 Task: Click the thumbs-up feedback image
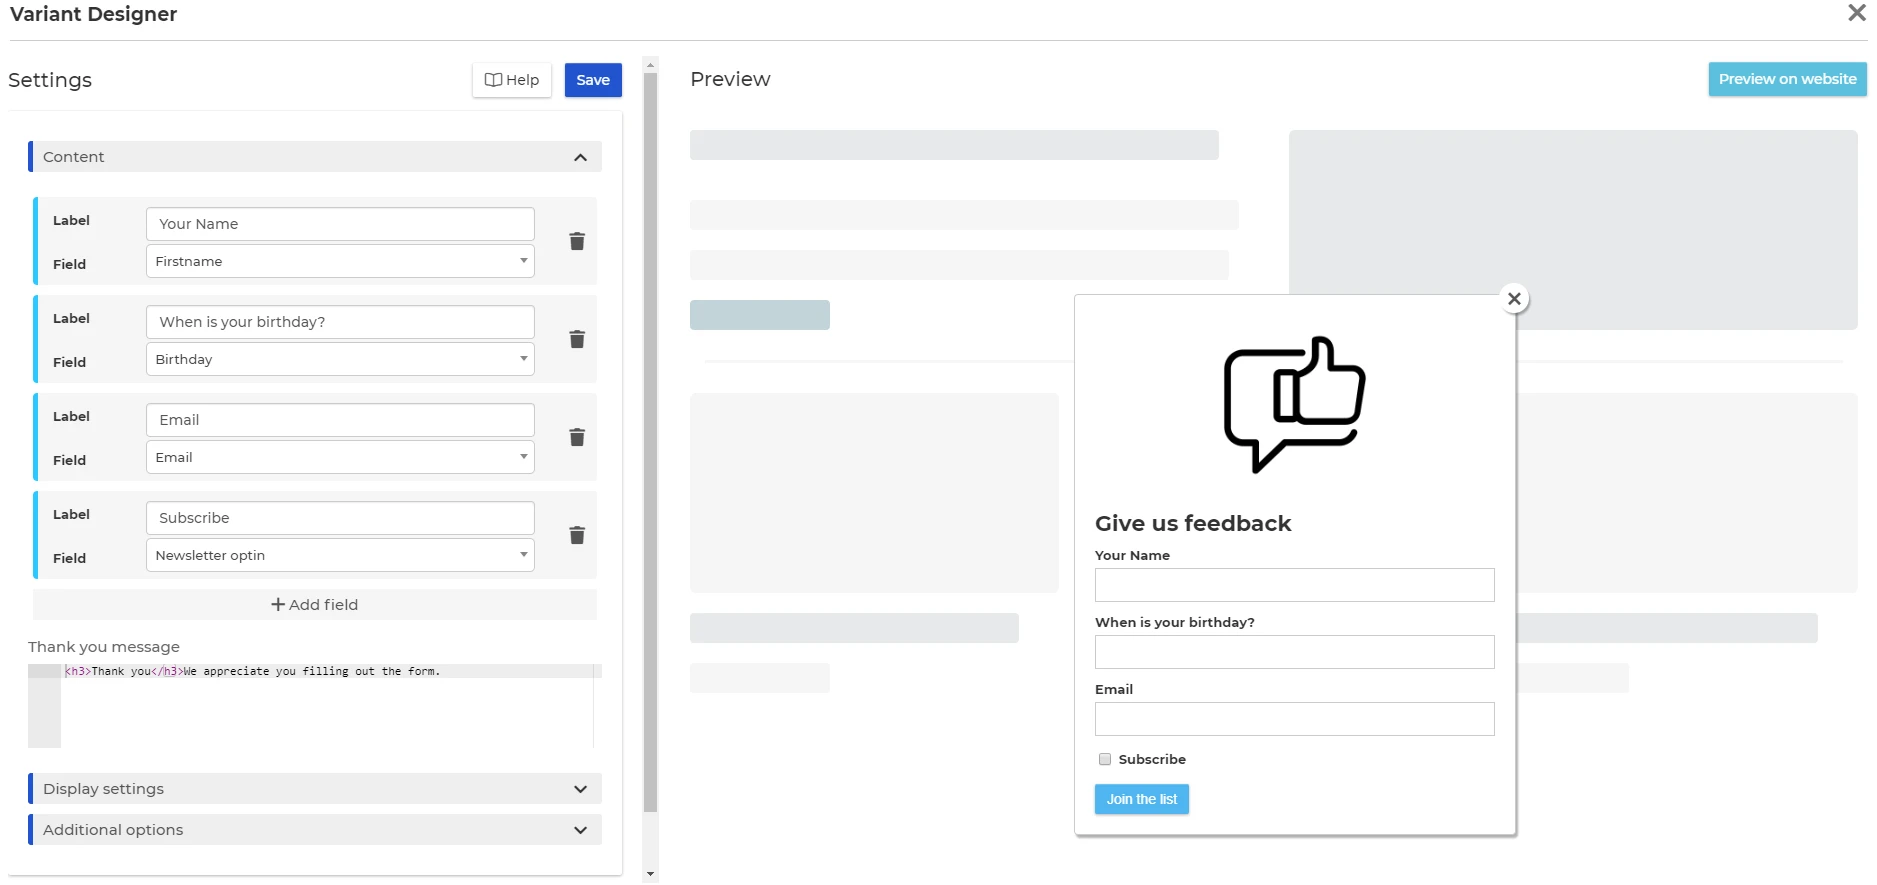coord(1294,404)
